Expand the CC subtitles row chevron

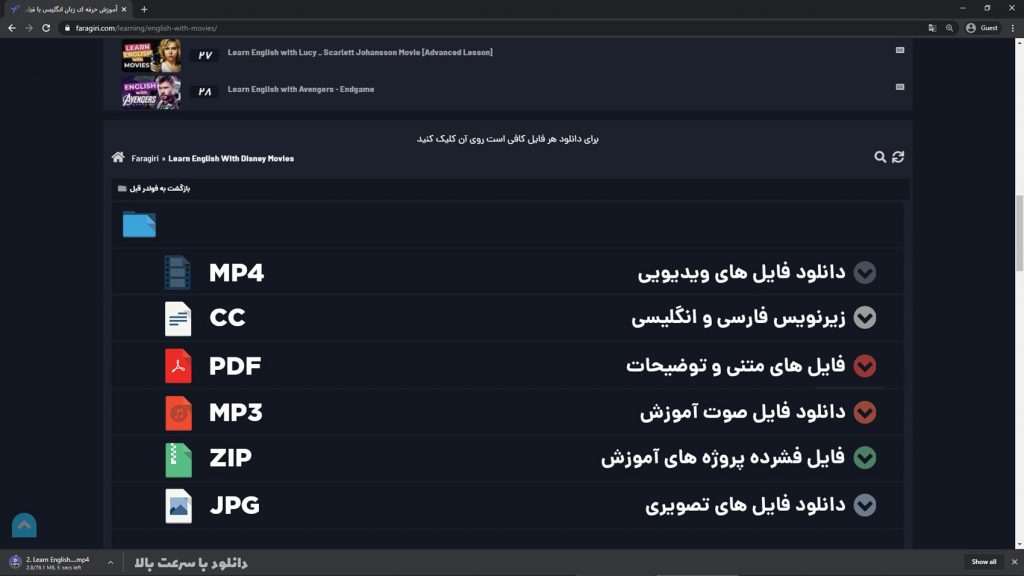(865, 318)
